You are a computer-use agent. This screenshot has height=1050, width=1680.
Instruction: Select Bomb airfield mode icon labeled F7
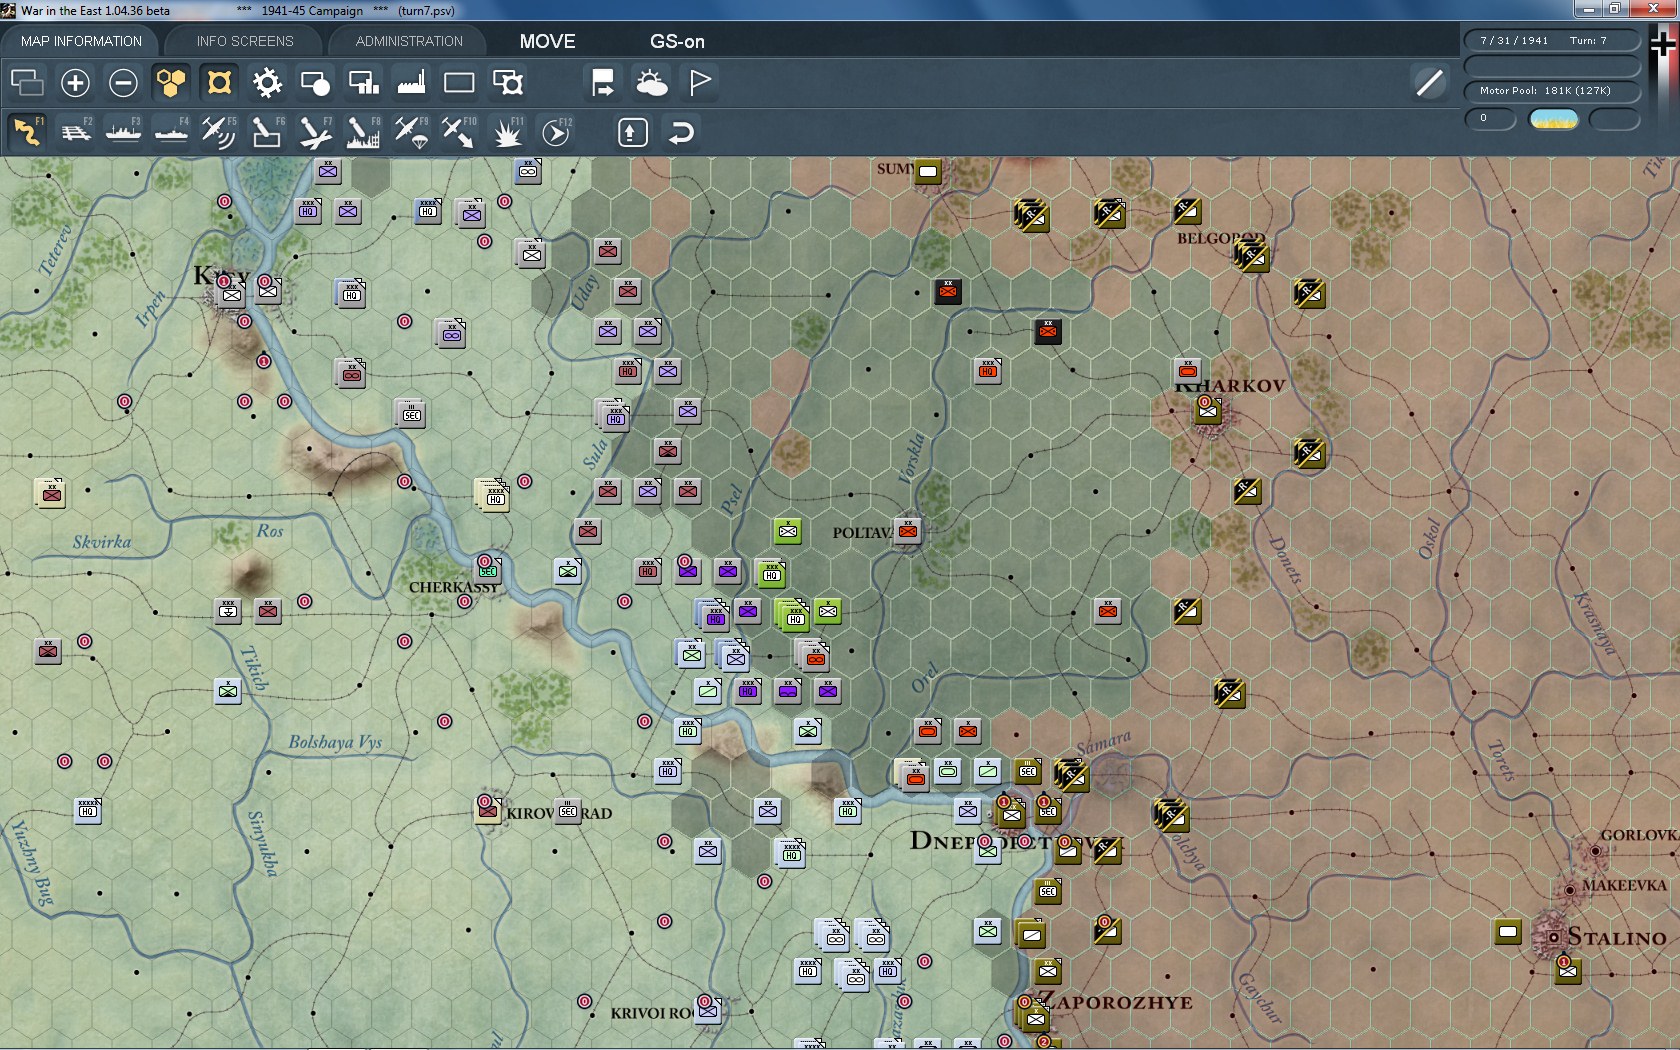[315, 132]
